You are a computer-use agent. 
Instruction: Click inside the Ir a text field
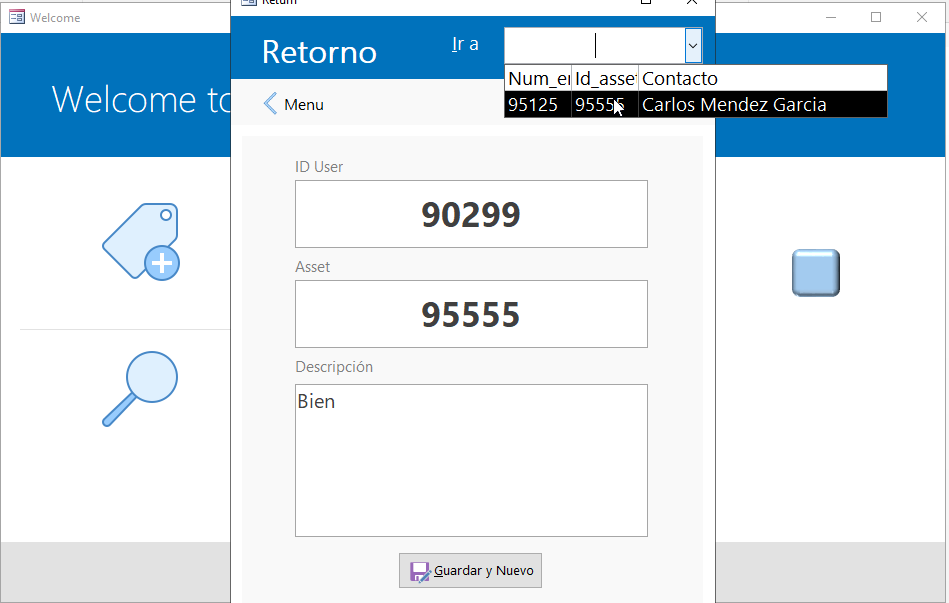pyautogui.click(x=595, y=45)
